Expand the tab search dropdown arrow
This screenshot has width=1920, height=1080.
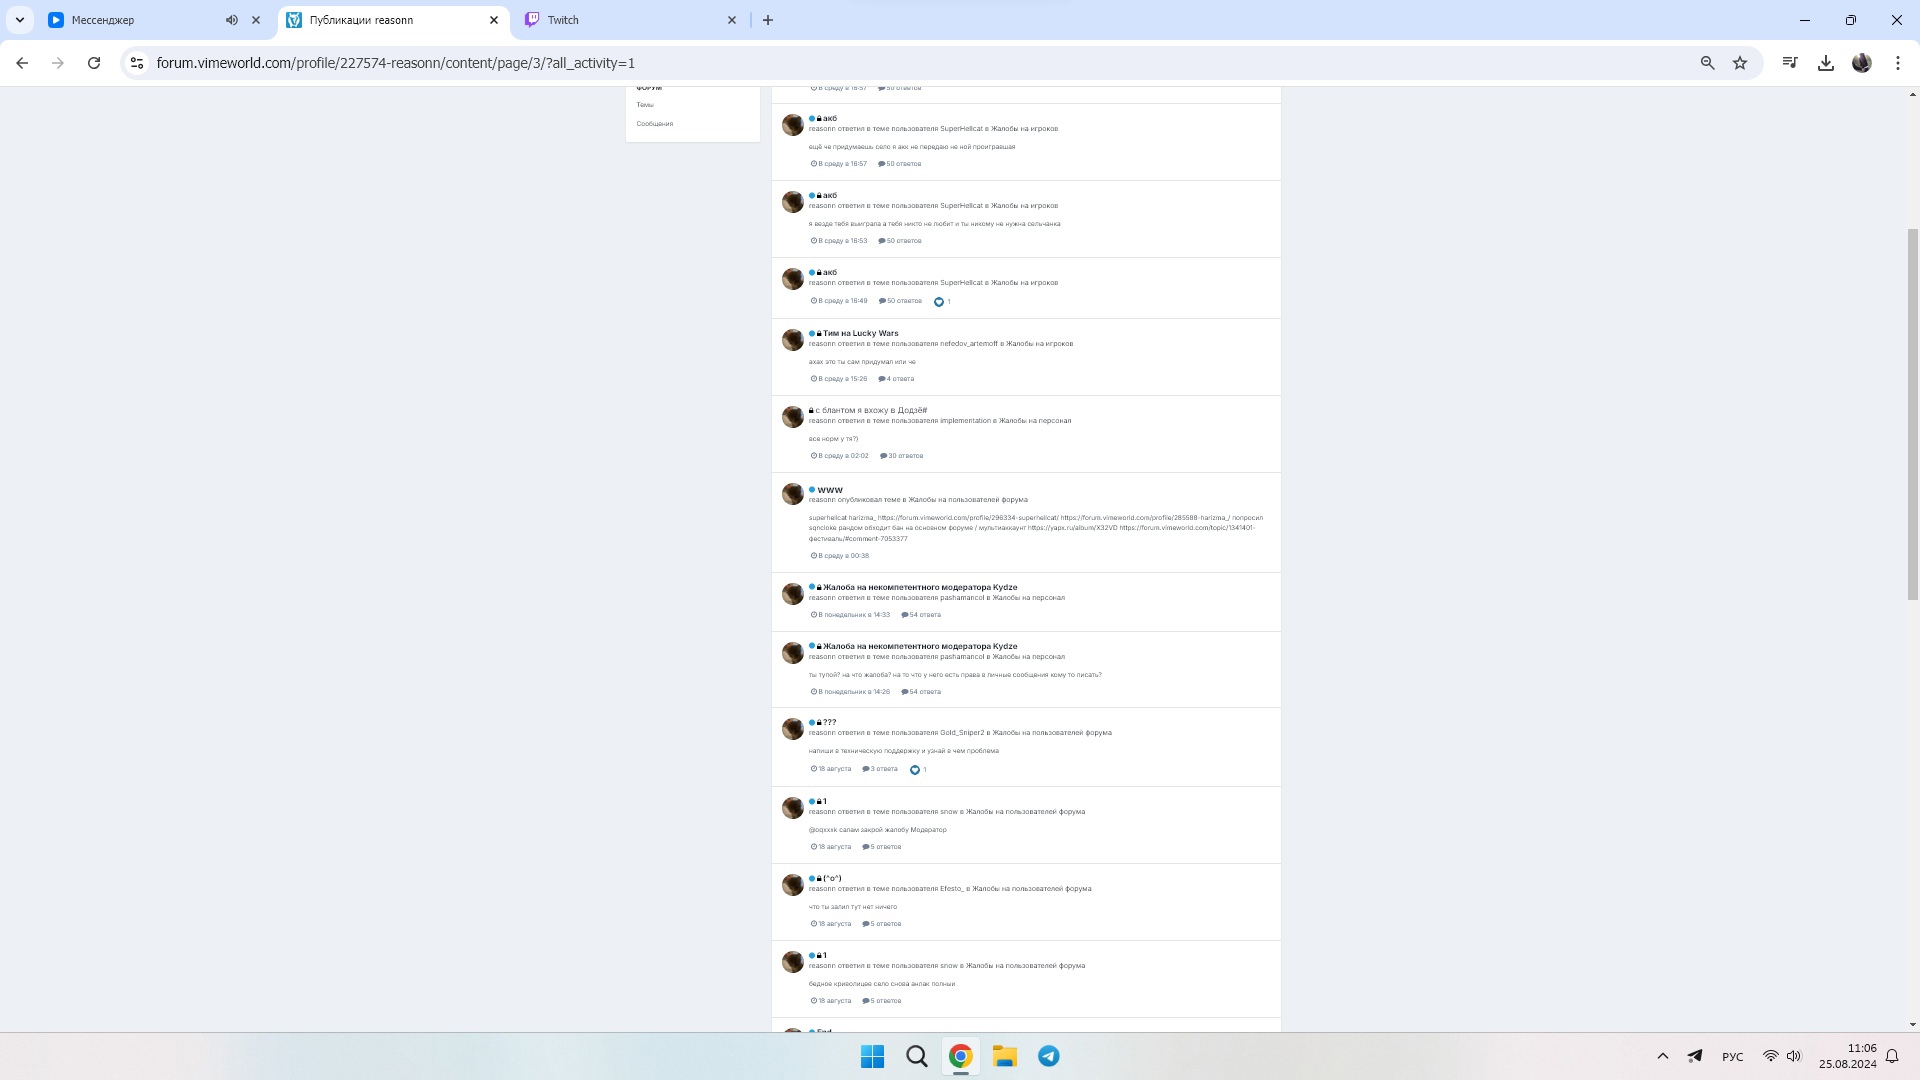pyautogui.click(x=20, y=20)
